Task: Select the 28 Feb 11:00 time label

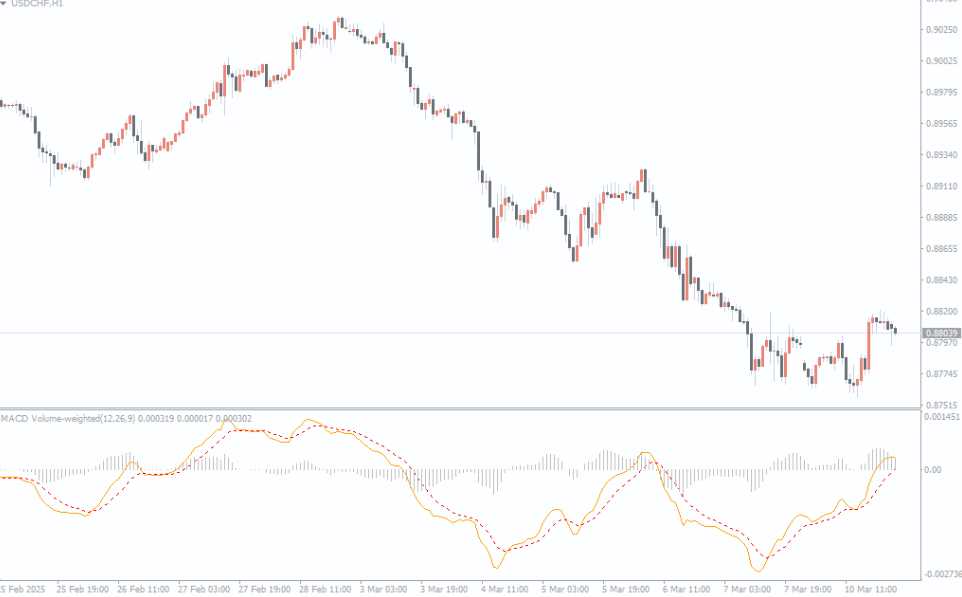Action: [326, 589]
